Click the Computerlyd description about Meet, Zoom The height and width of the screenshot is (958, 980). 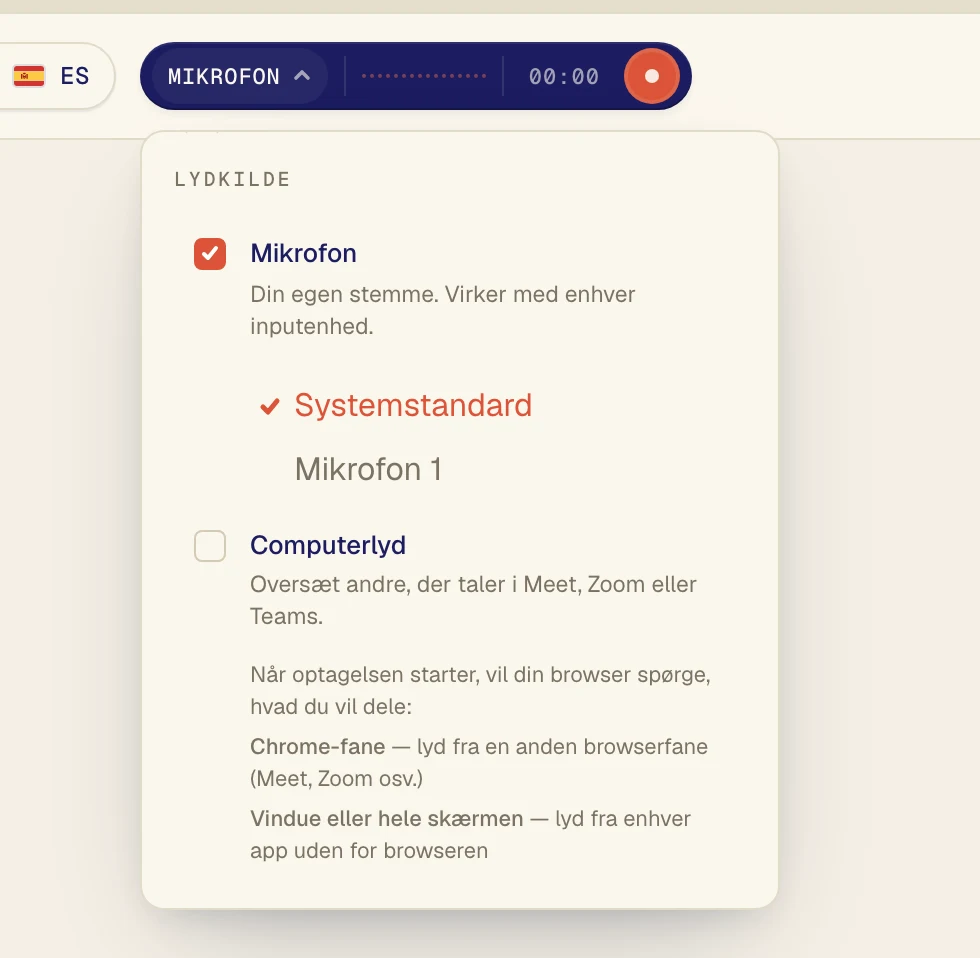(x=473, y=600)
